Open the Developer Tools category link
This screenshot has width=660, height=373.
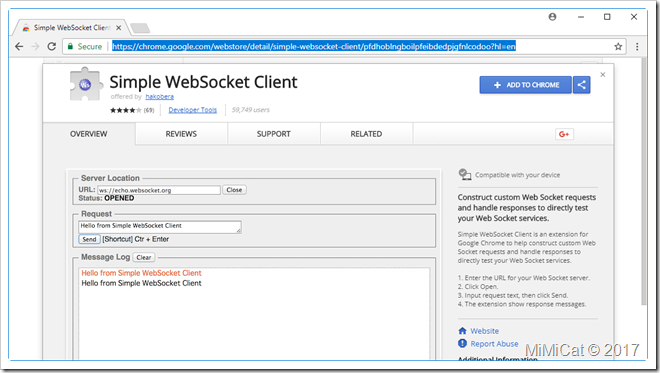pos(192,110)
